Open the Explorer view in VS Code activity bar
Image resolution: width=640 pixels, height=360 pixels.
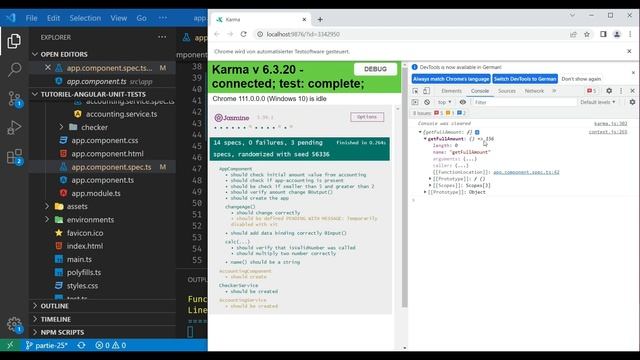click(x=14, y=41)
